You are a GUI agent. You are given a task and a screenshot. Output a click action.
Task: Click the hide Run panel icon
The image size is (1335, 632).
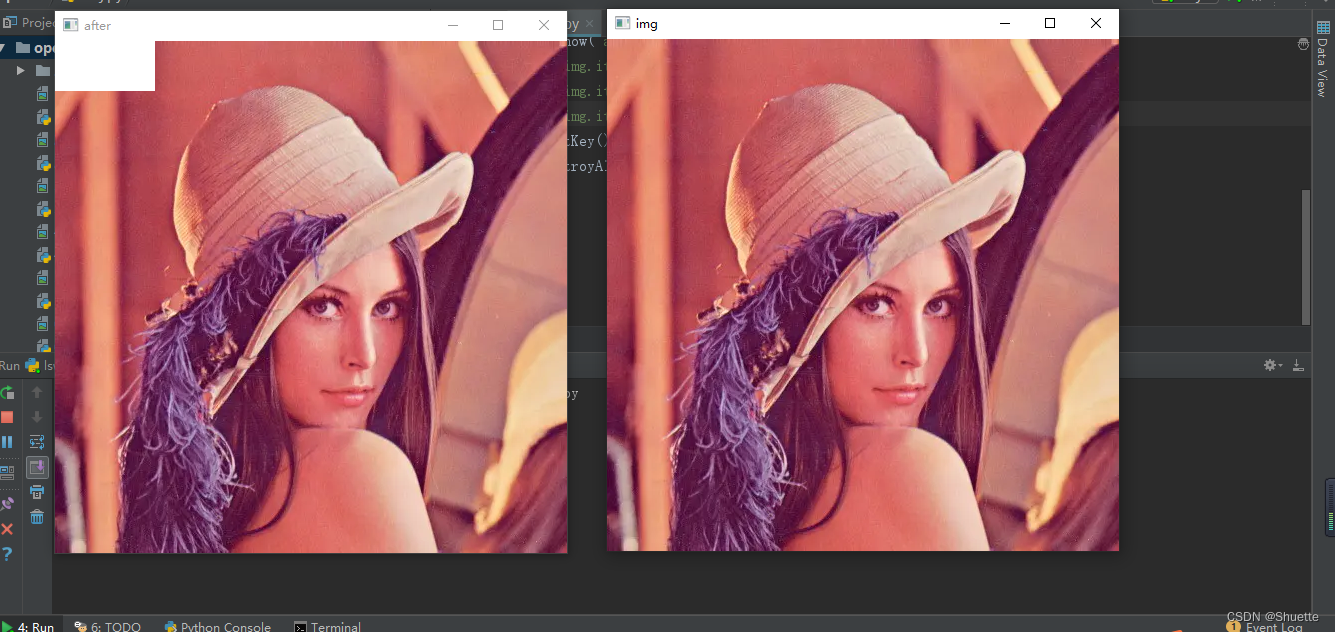click(x=1298, y=366)
